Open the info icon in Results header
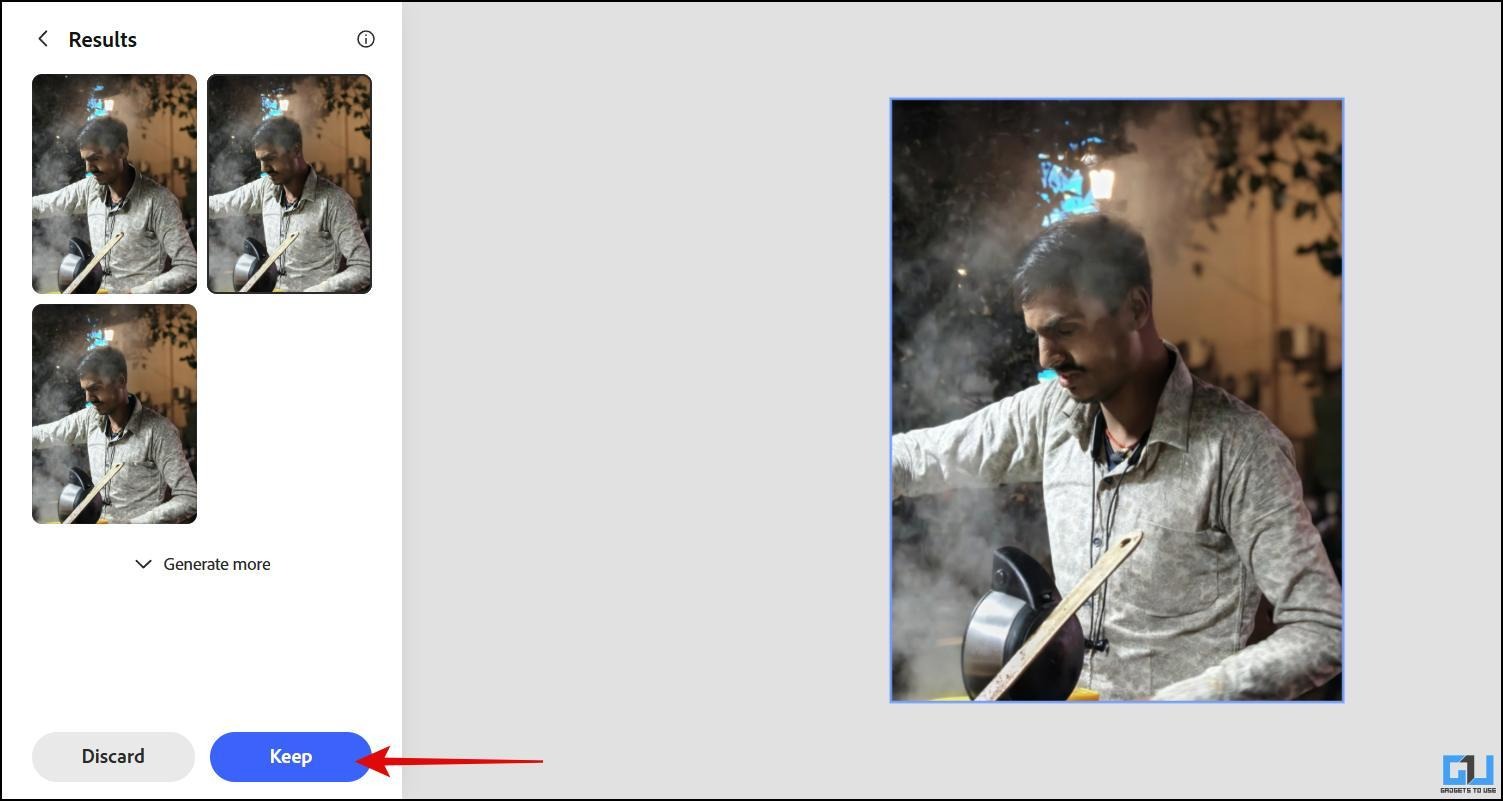 point(366,39)
